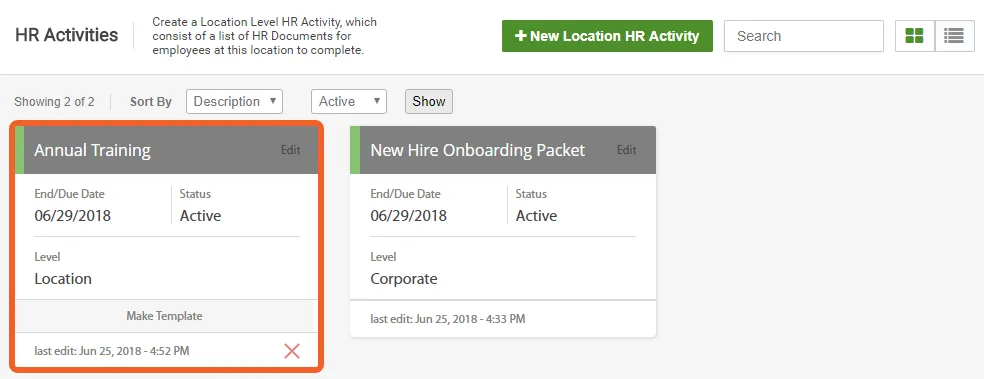This screenshot has height=379, width=984.
Task: Switch to list view icon
Action: (x=954, y=36)
